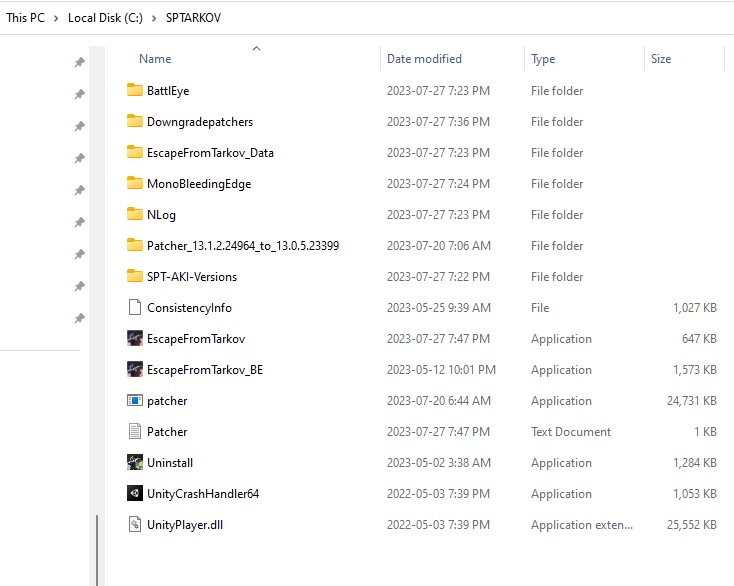Select the Downgradepatchers folder name

[x=200, y=122]
